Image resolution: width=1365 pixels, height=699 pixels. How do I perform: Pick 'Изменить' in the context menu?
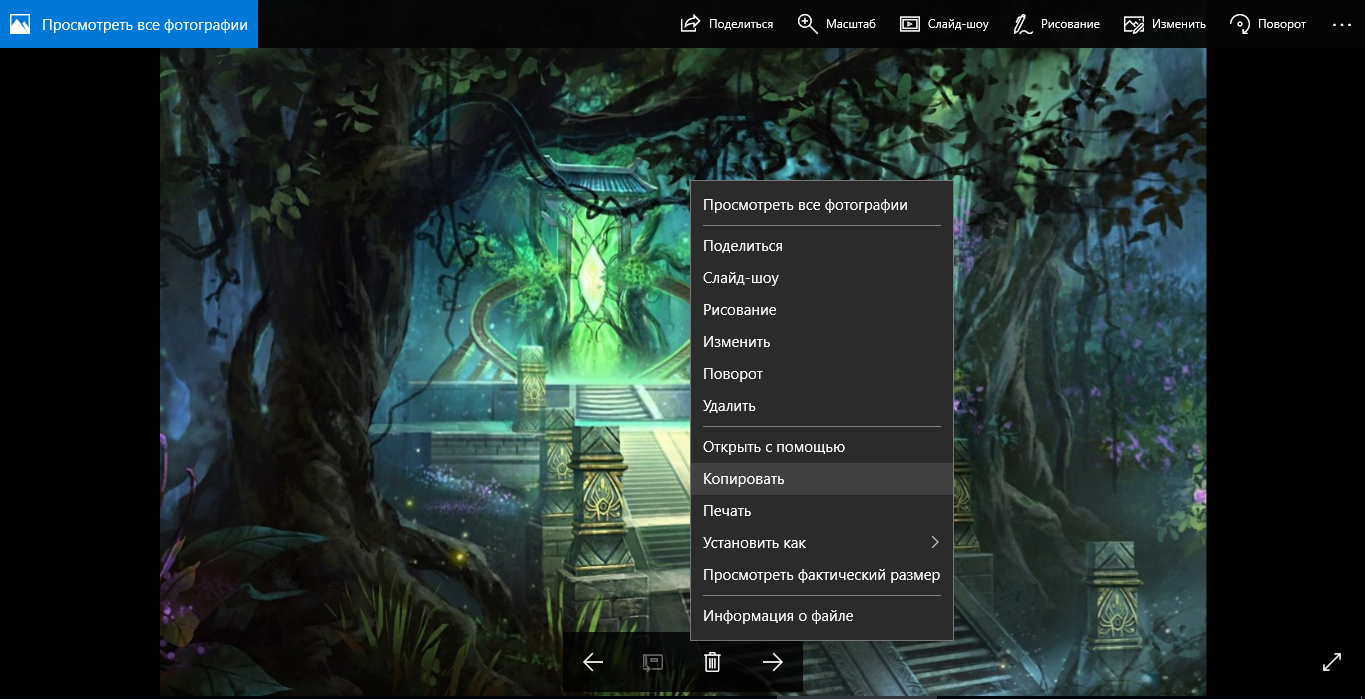tap(822, 342)
